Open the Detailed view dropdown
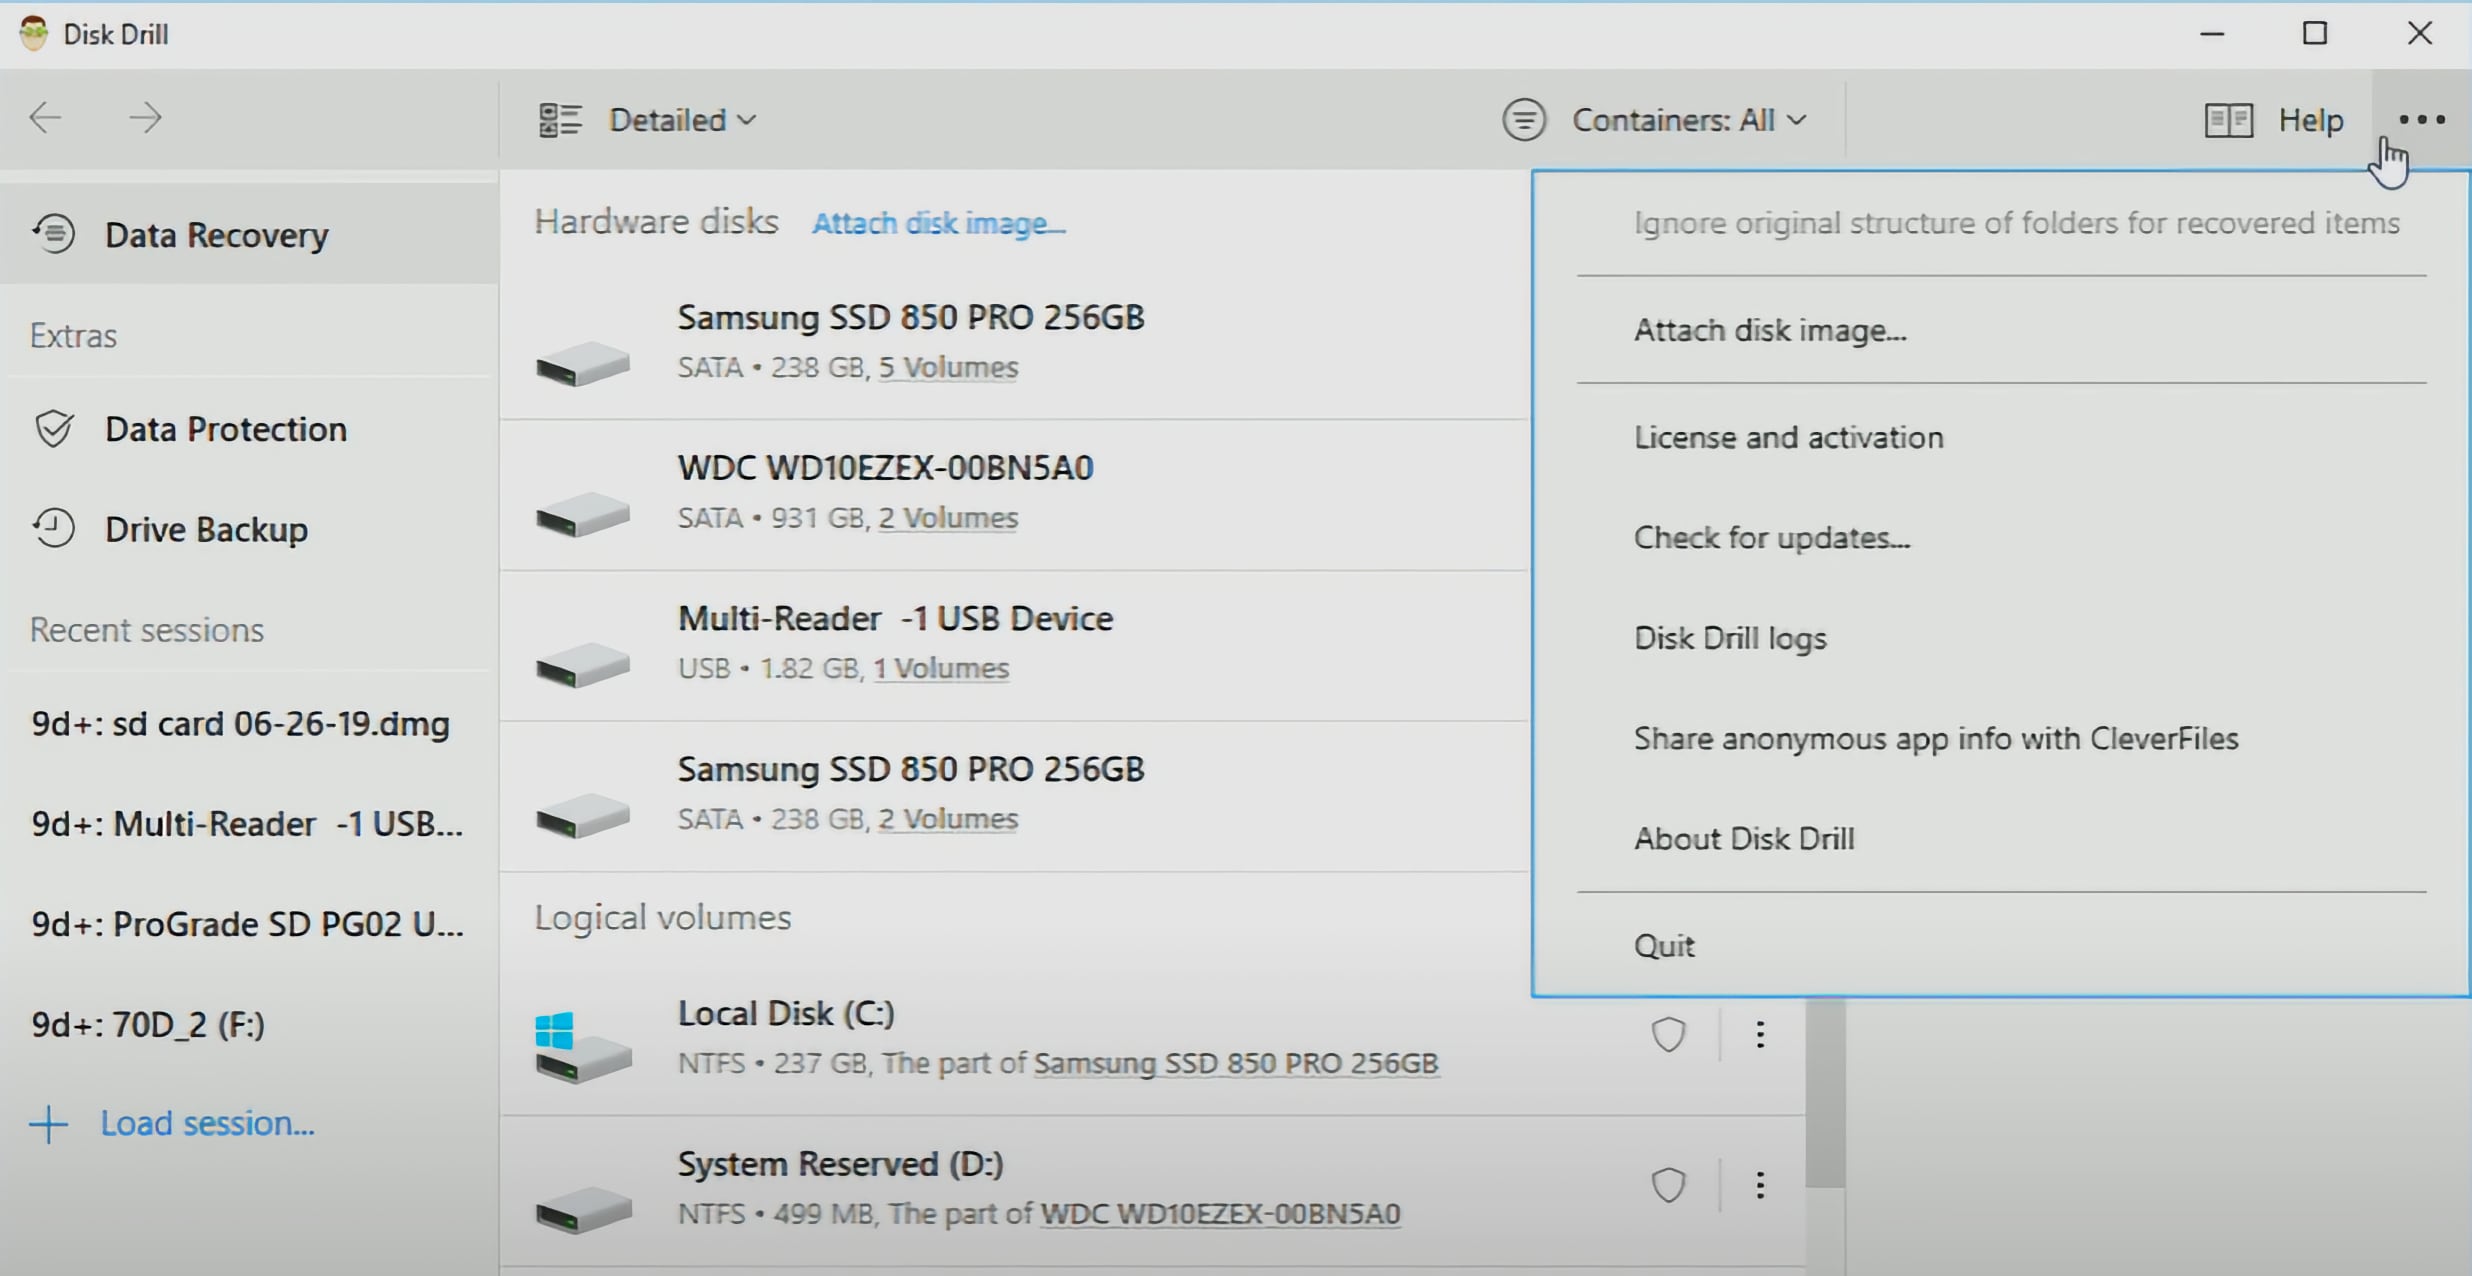Viewport: 2472px width, 1276px height. 683,120
